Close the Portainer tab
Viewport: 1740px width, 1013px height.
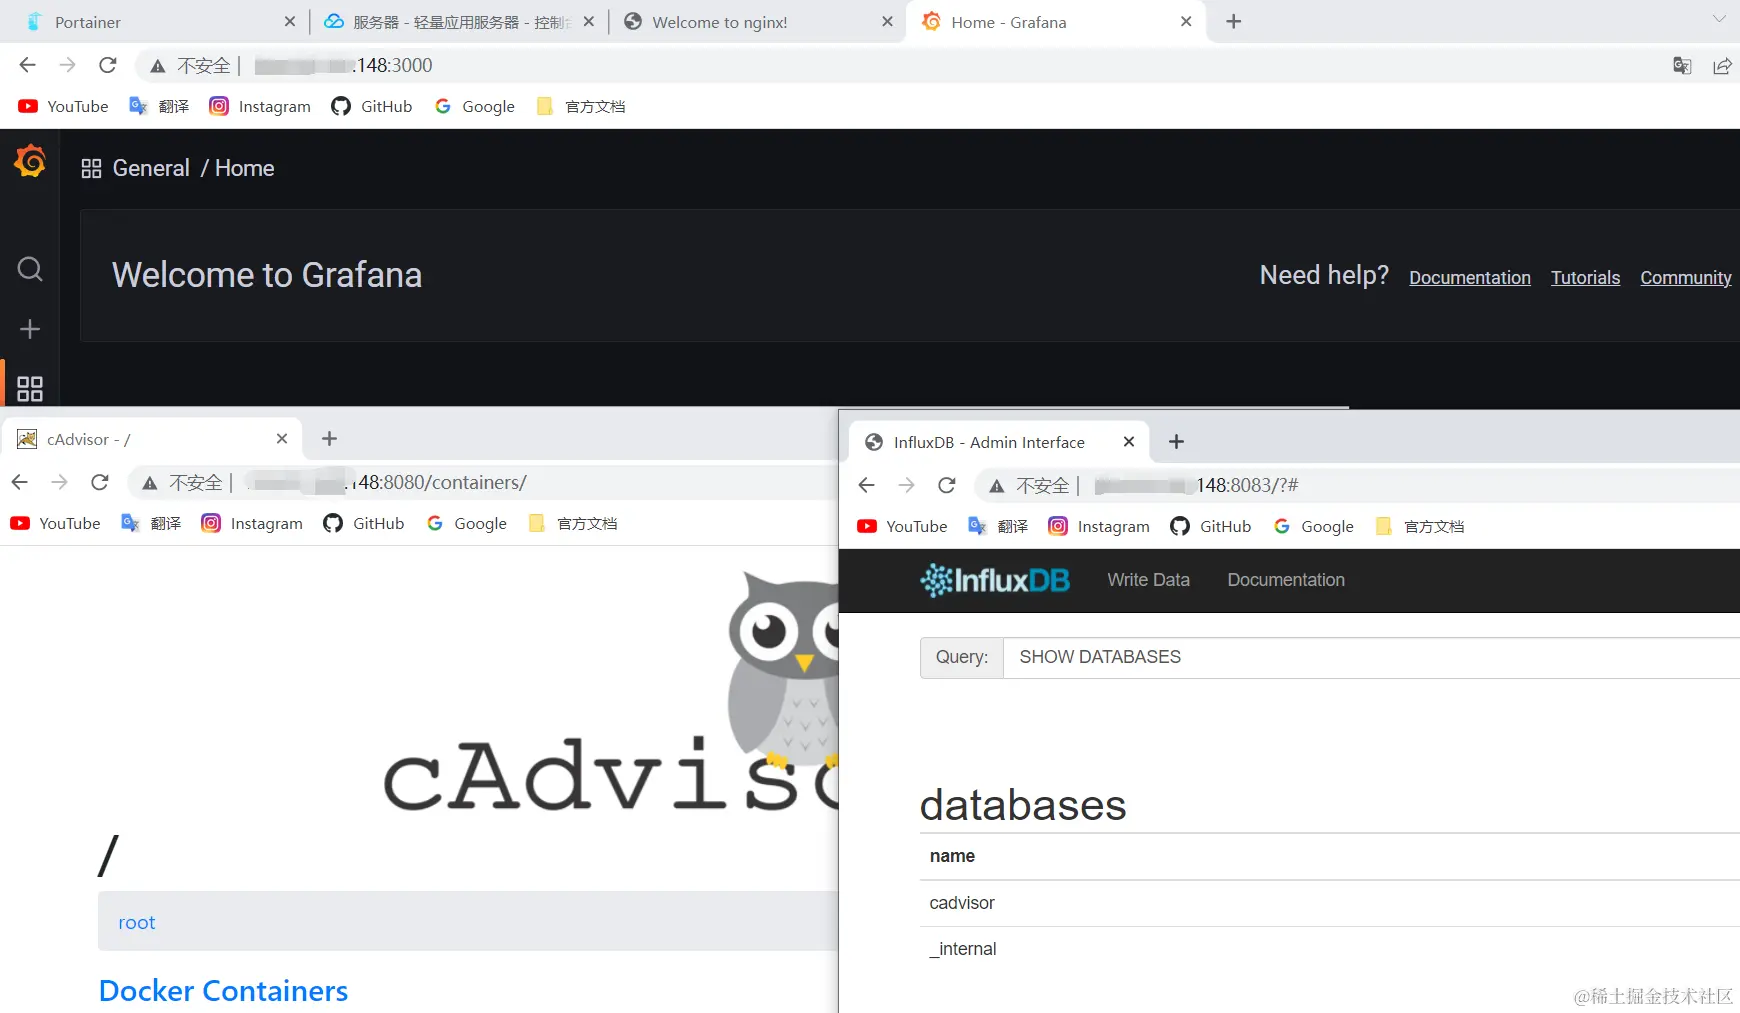[290, 21]
